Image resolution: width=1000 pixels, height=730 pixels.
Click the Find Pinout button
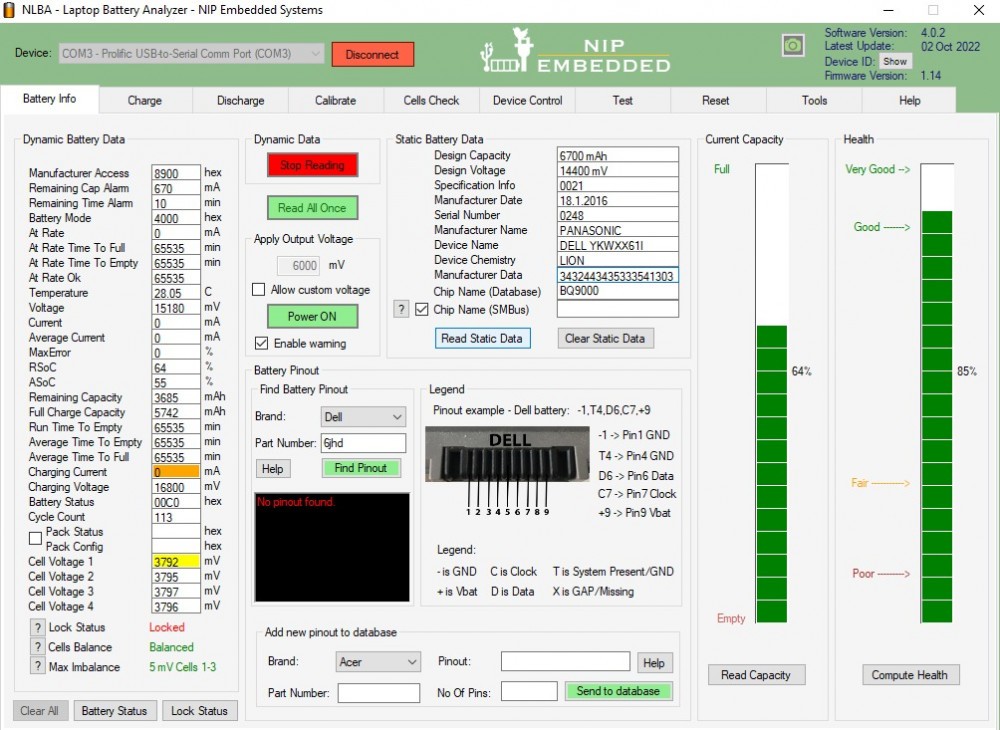[x=361, y=468]
